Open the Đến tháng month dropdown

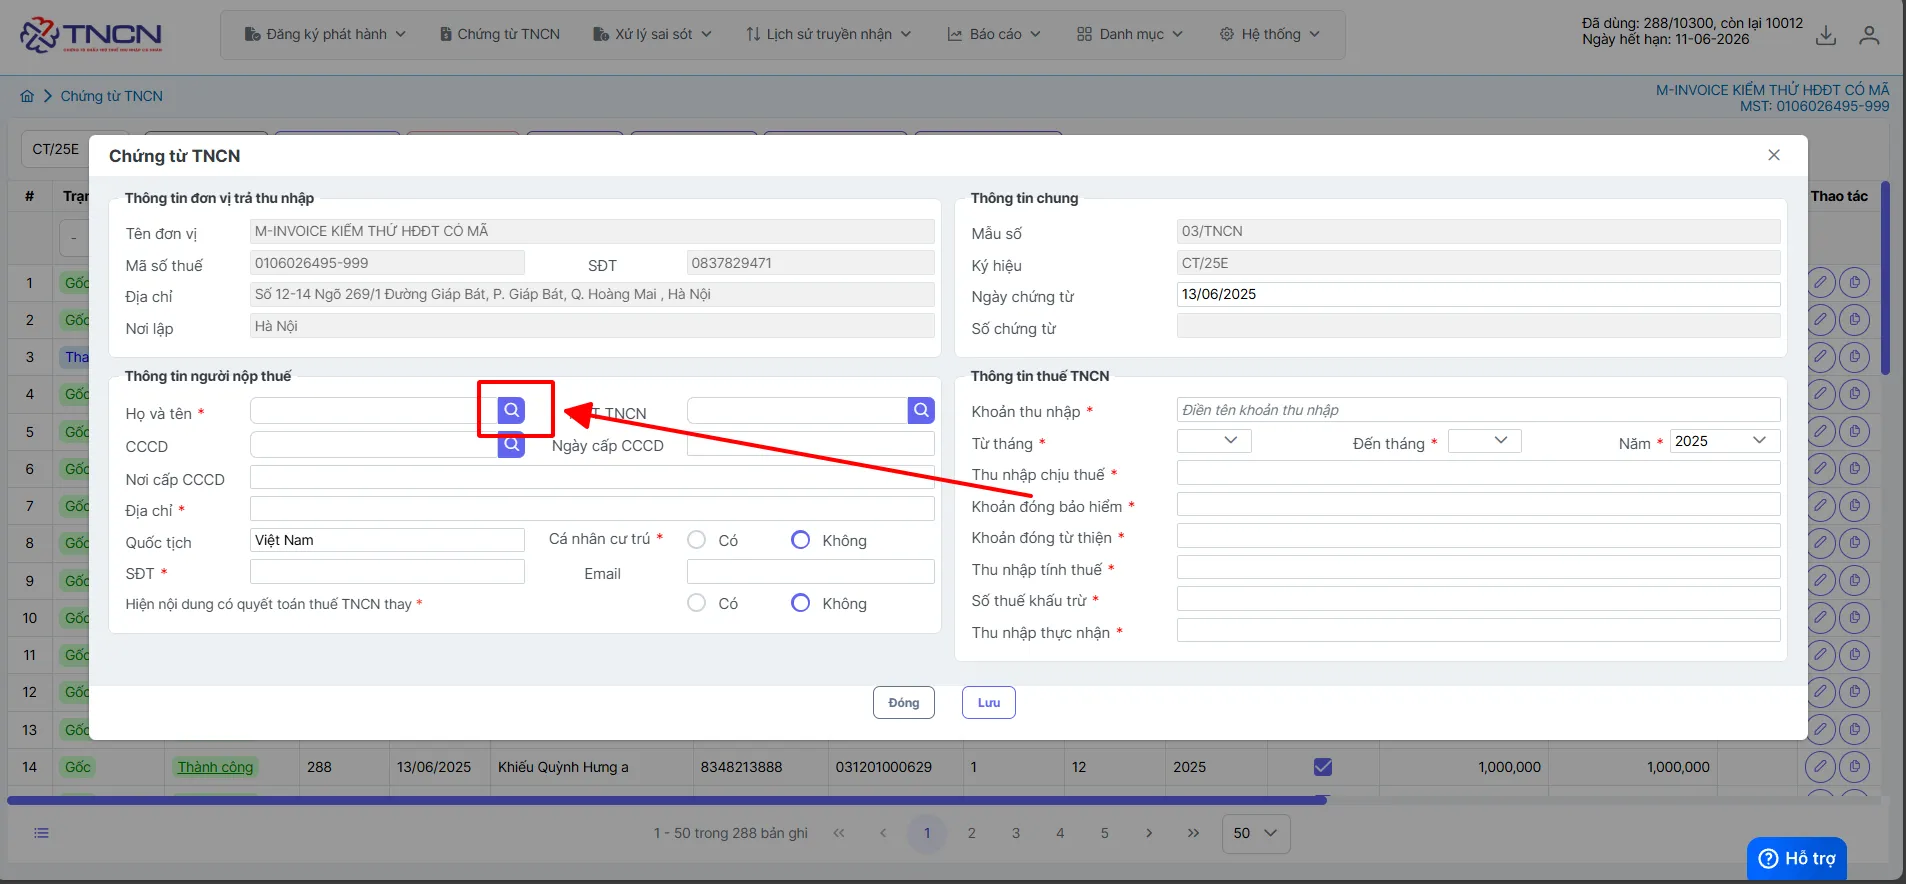pos(1485,441)
